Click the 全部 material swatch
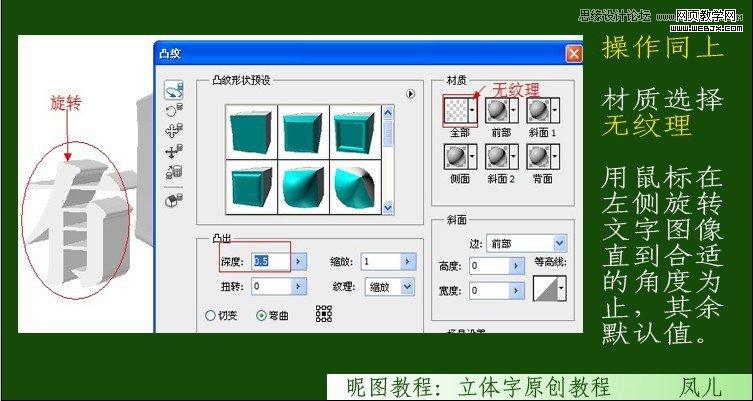This screenshot has width=753, height=401. (x=455, y=110)
